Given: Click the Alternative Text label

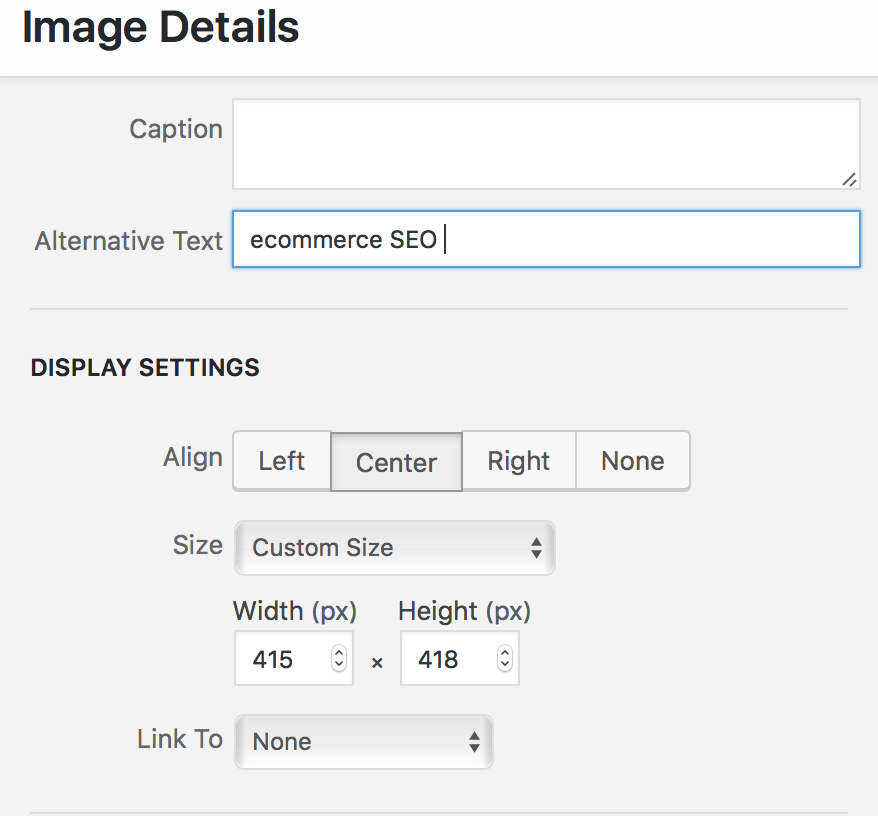Looking at the screenshot, I should tap(129, 241).
